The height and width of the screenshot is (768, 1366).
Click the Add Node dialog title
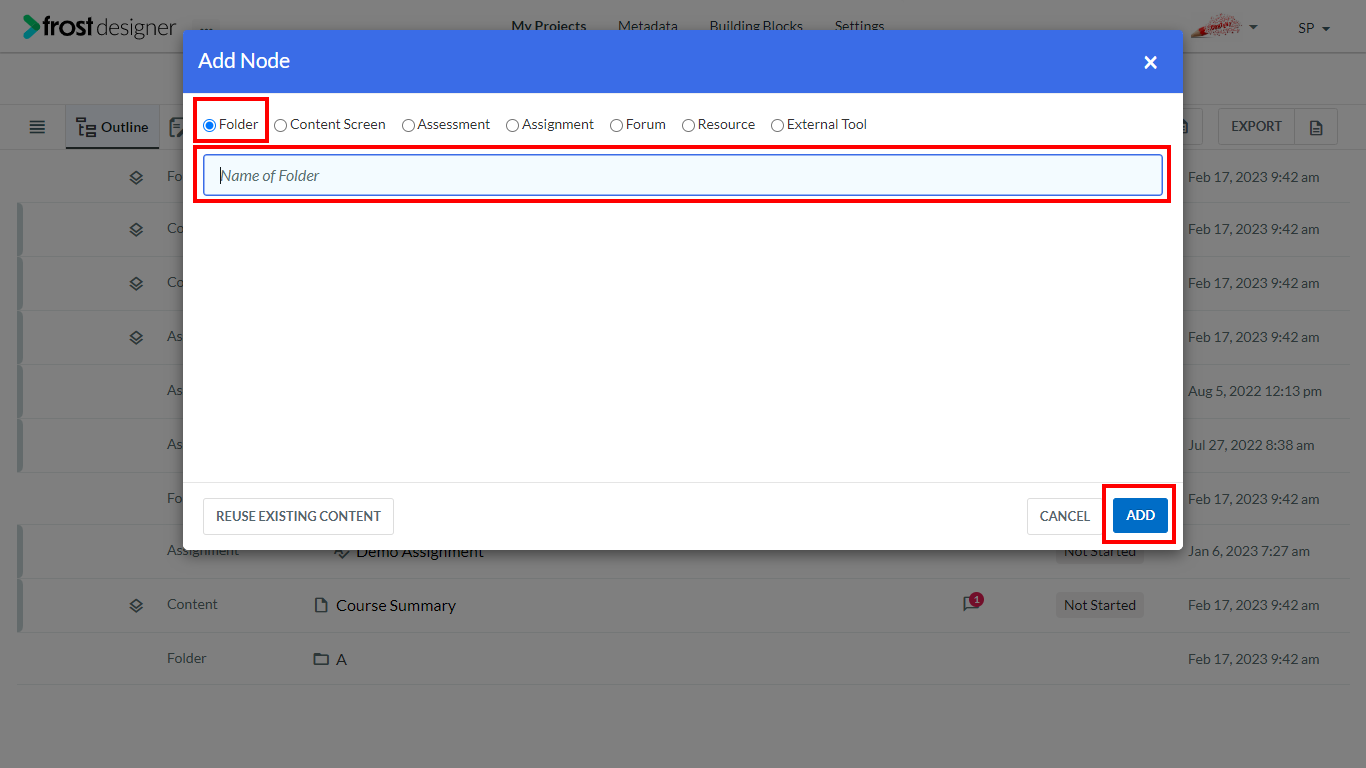244,61
